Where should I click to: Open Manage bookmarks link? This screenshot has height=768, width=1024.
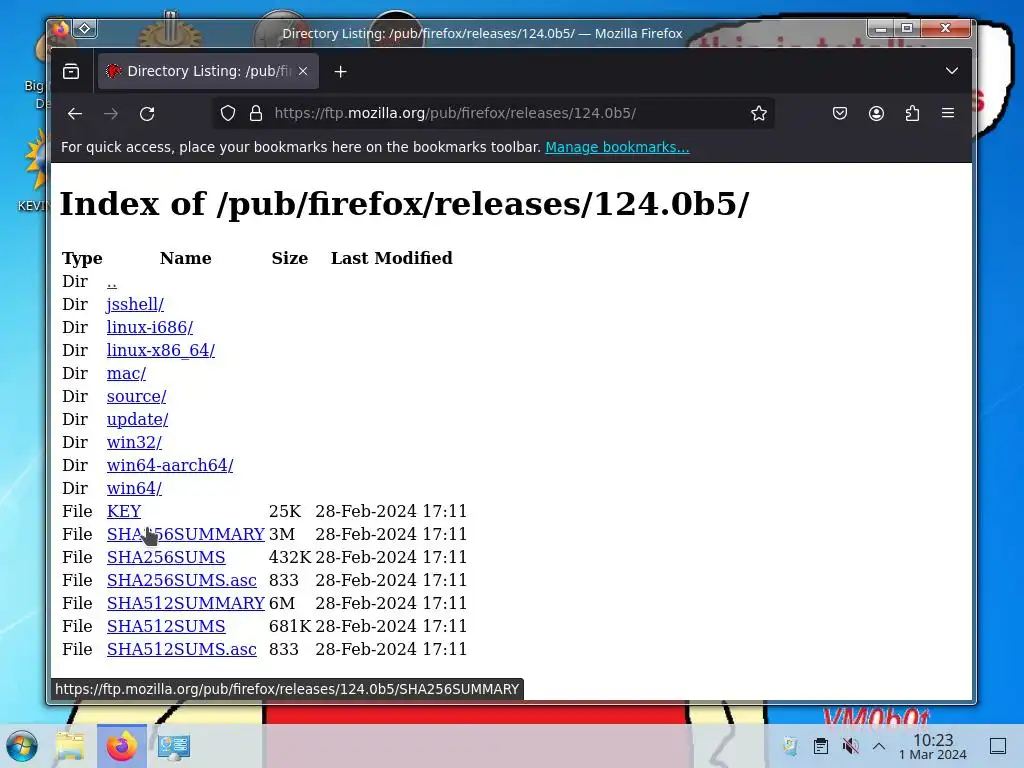tap(617, 147)
